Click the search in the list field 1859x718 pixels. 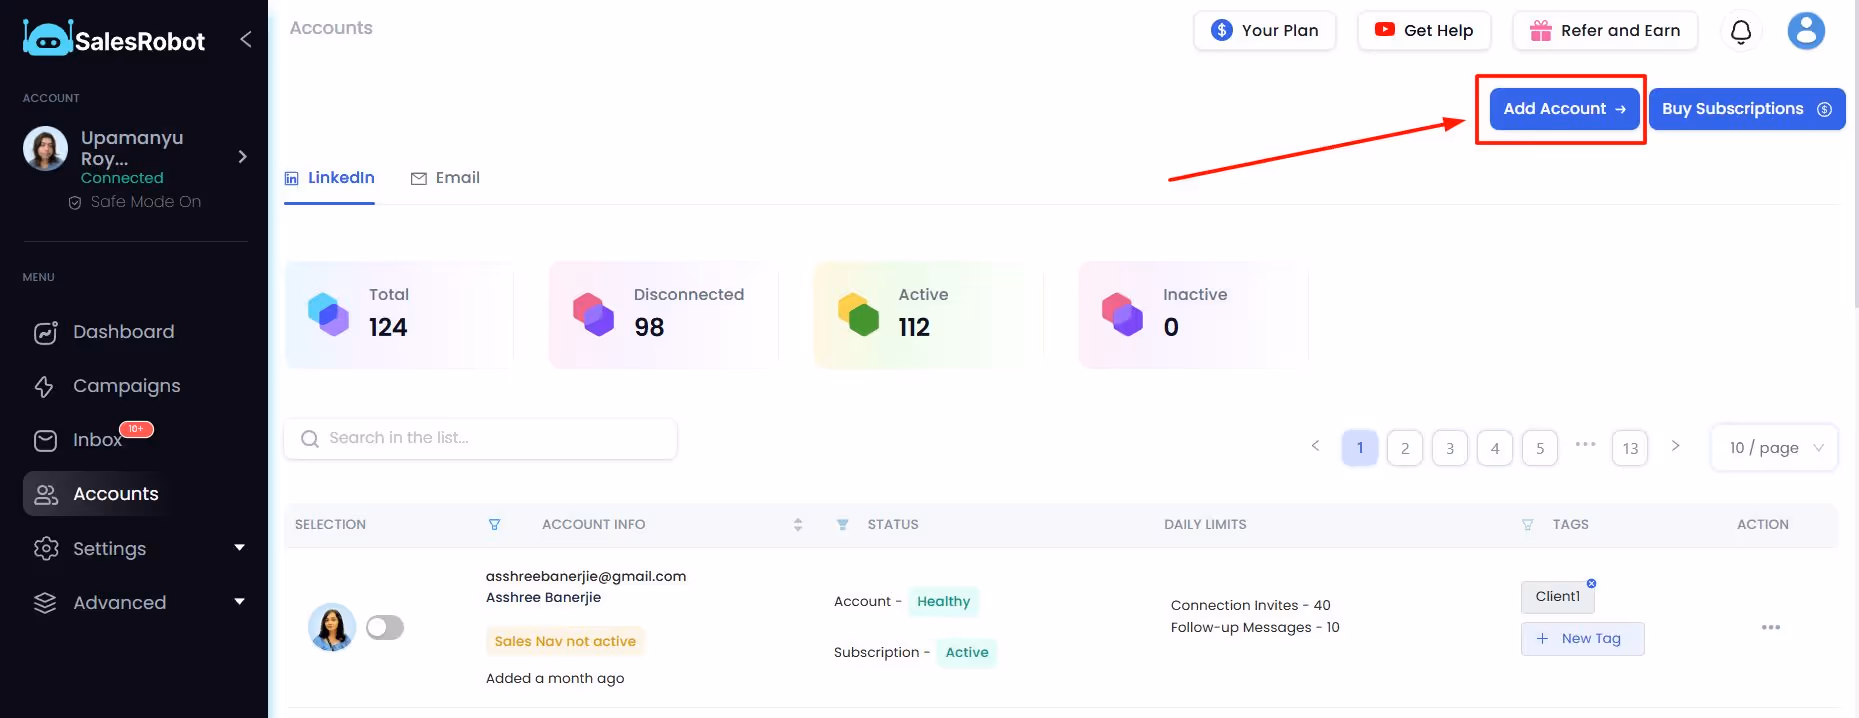tap(481, 439)
